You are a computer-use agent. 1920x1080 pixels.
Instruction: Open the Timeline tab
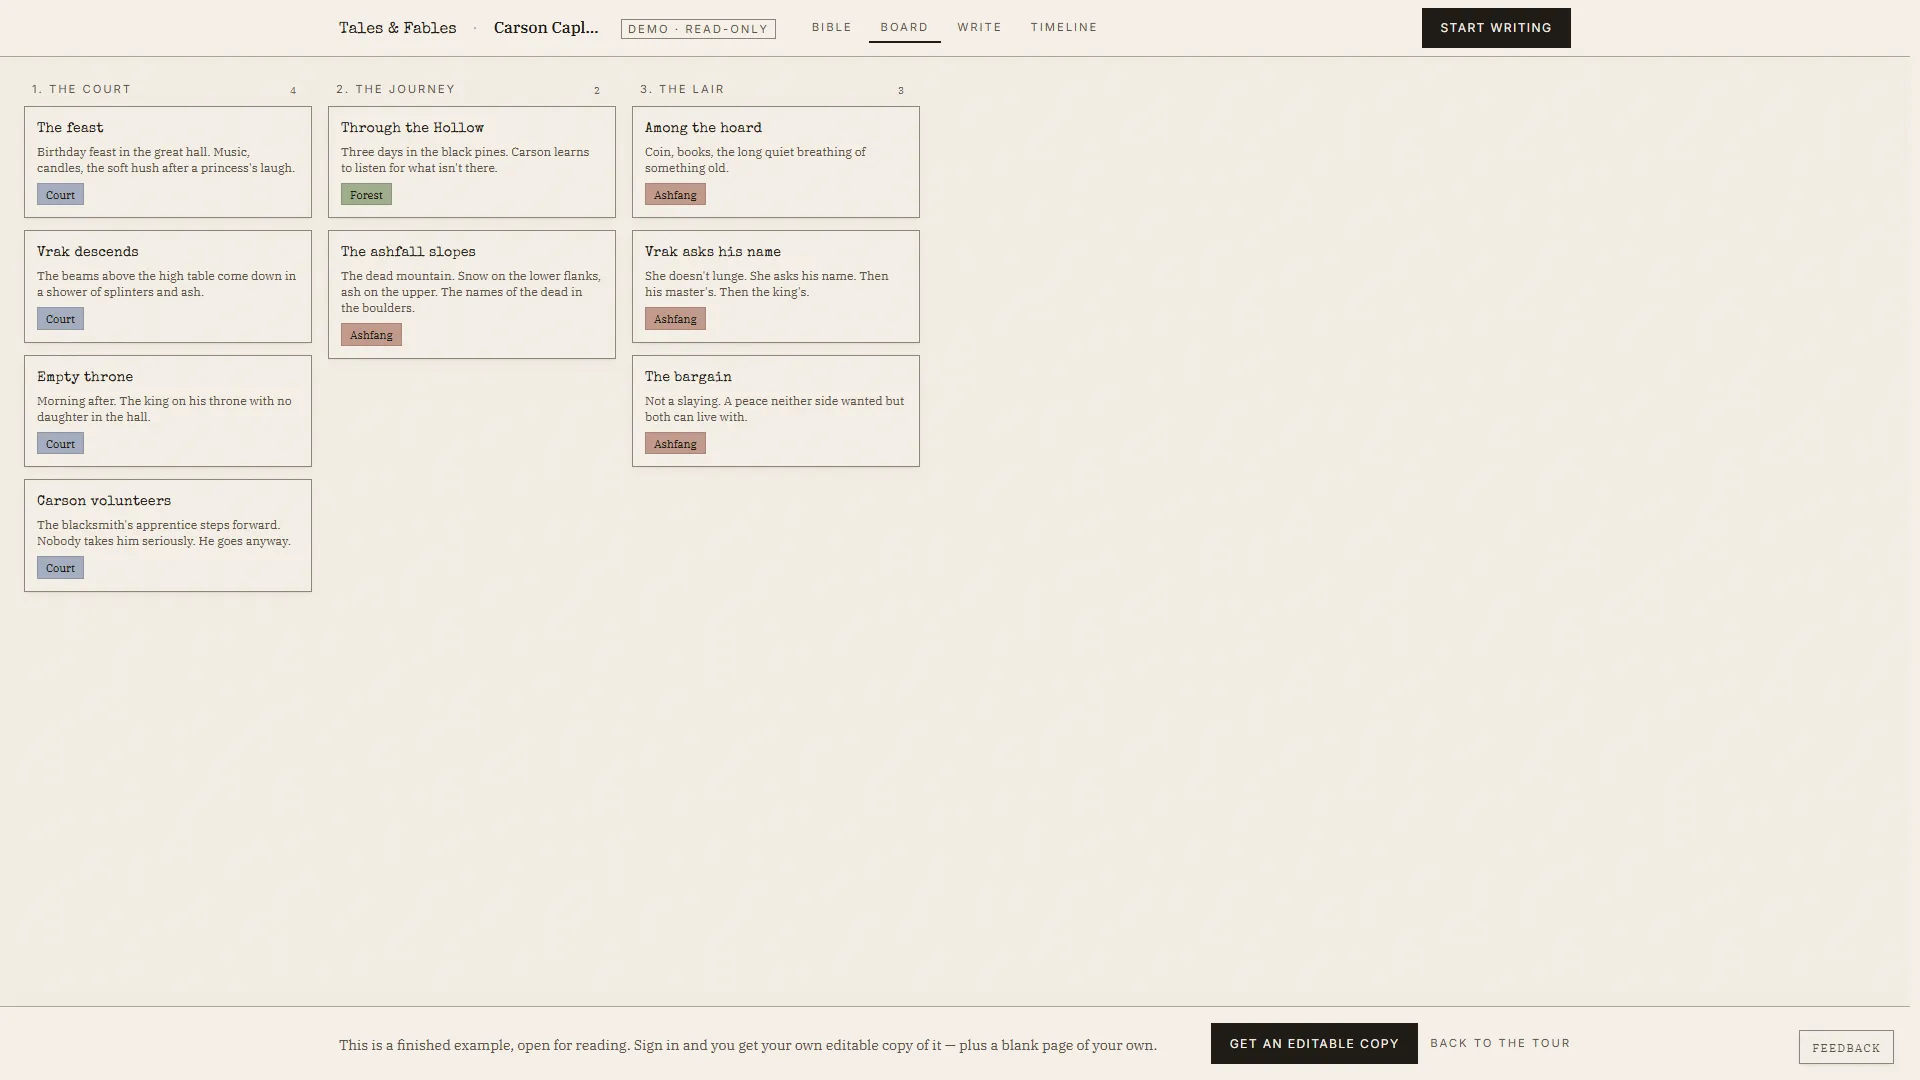(1064, 27)
